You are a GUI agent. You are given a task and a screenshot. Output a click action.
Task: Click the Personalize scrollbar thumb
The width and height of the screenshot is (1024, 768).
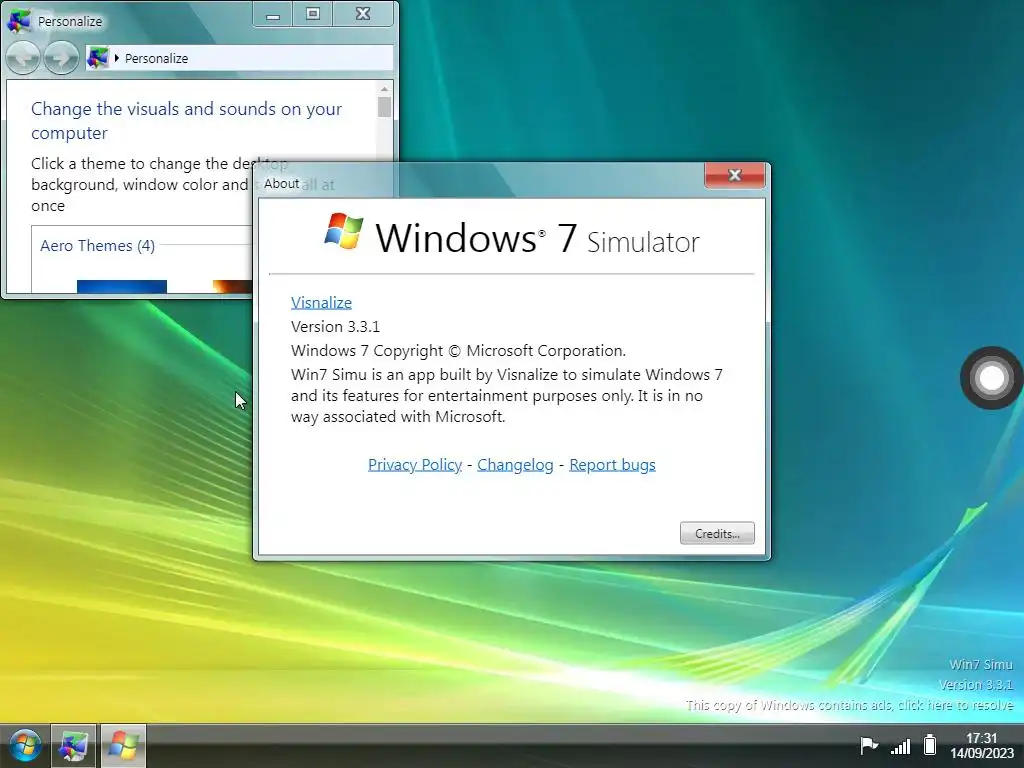[x=384, y=107]
